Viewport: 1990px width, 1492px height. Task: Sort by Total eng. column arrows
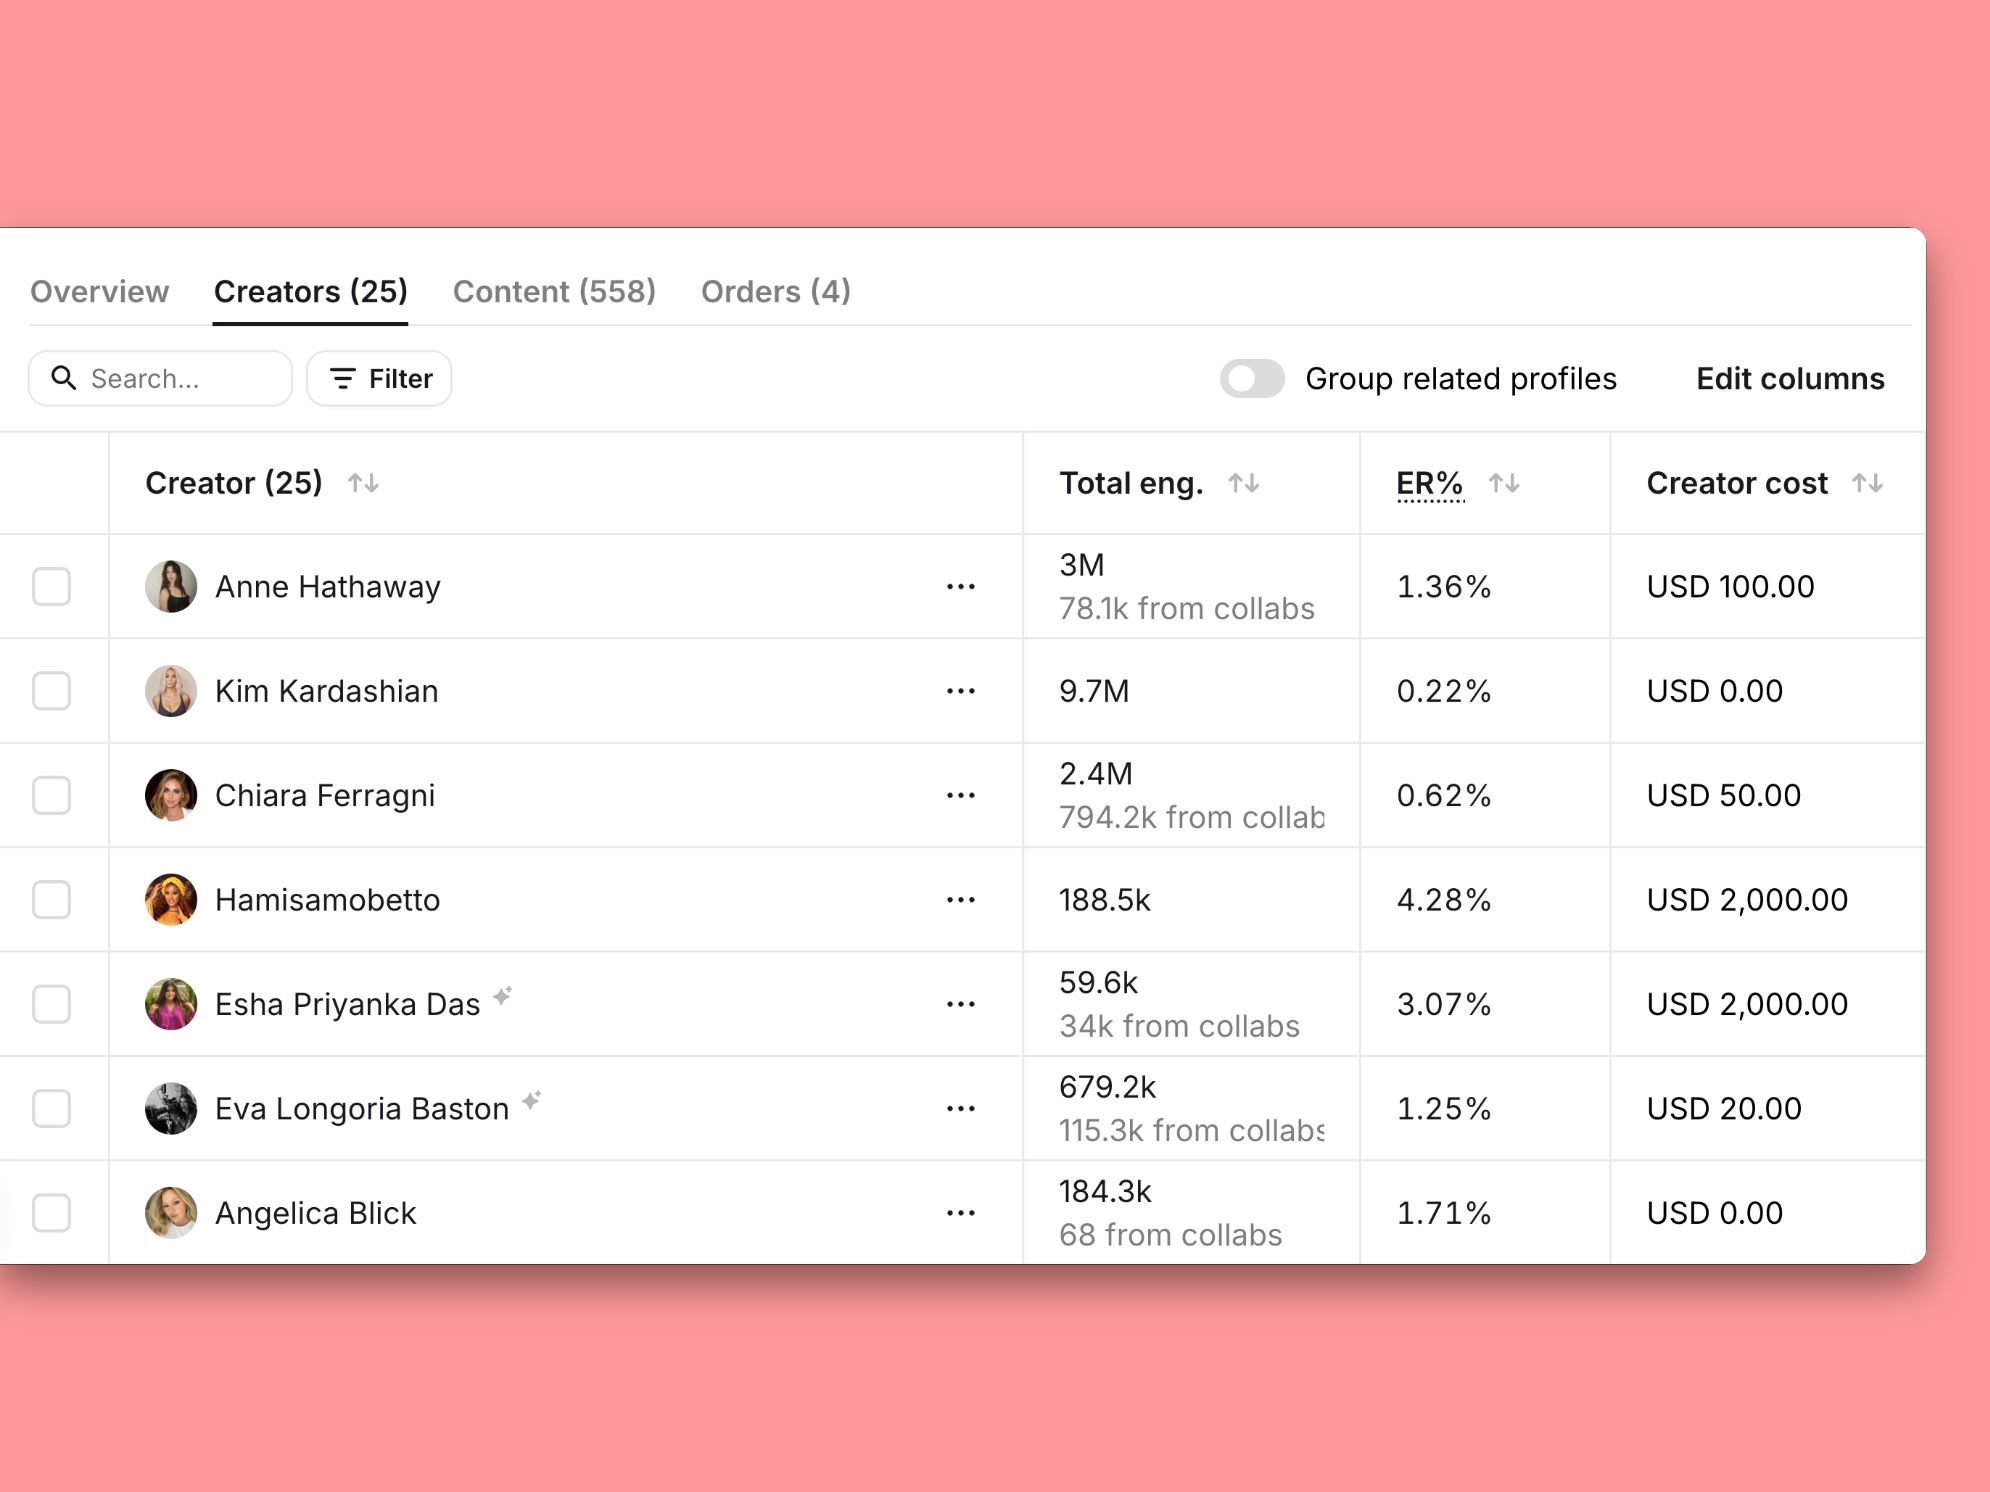1243,484
